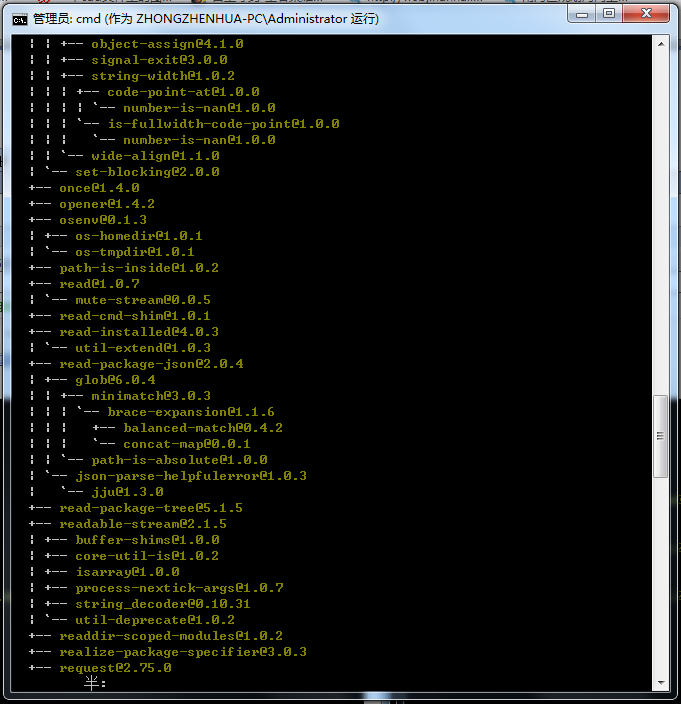
Task: Click the line jju@1.3.0
Action: click(x=127, y=492)
